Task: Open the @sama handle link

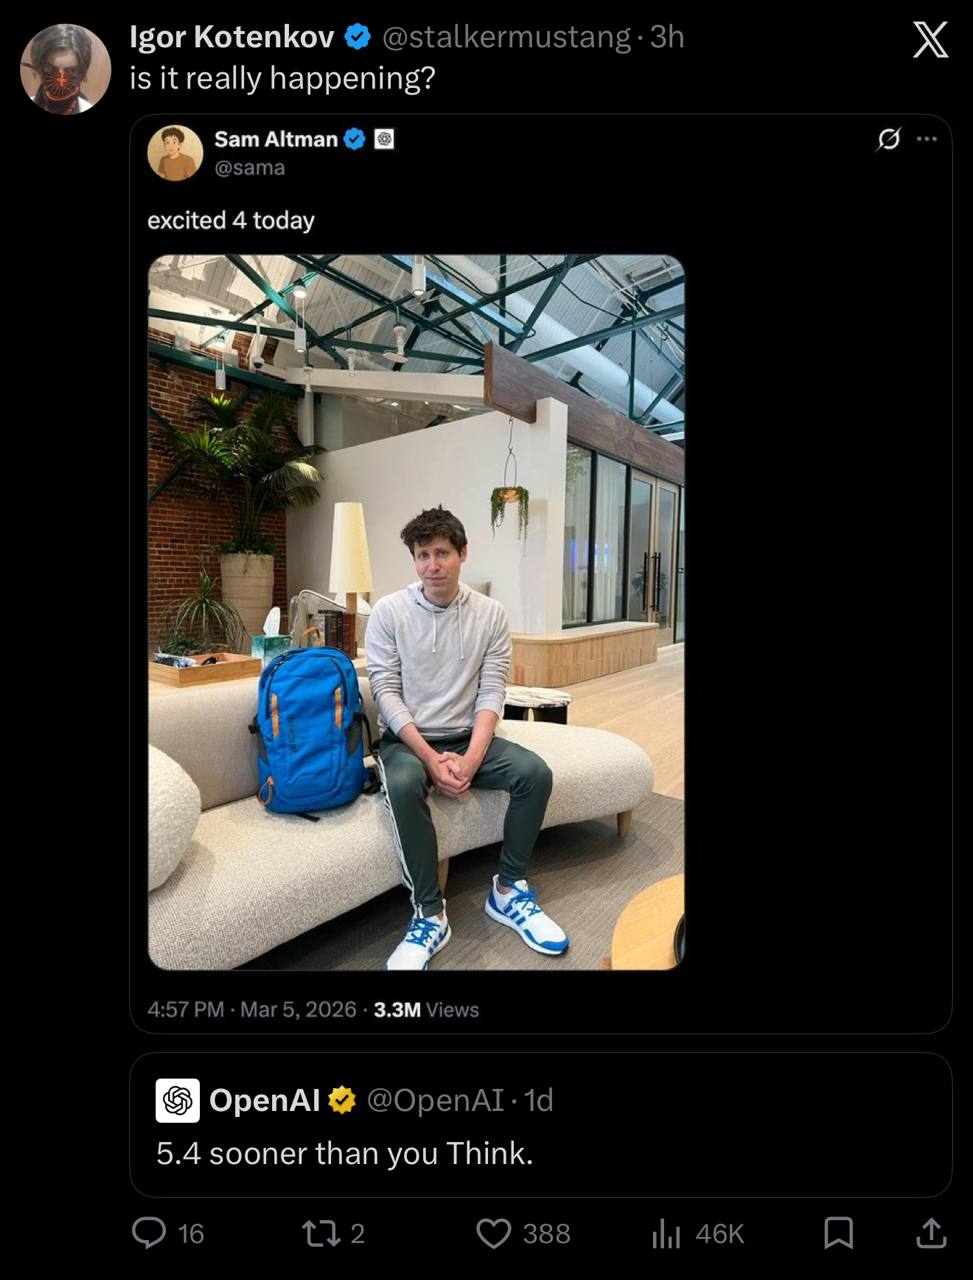Action: click(250, 168)
